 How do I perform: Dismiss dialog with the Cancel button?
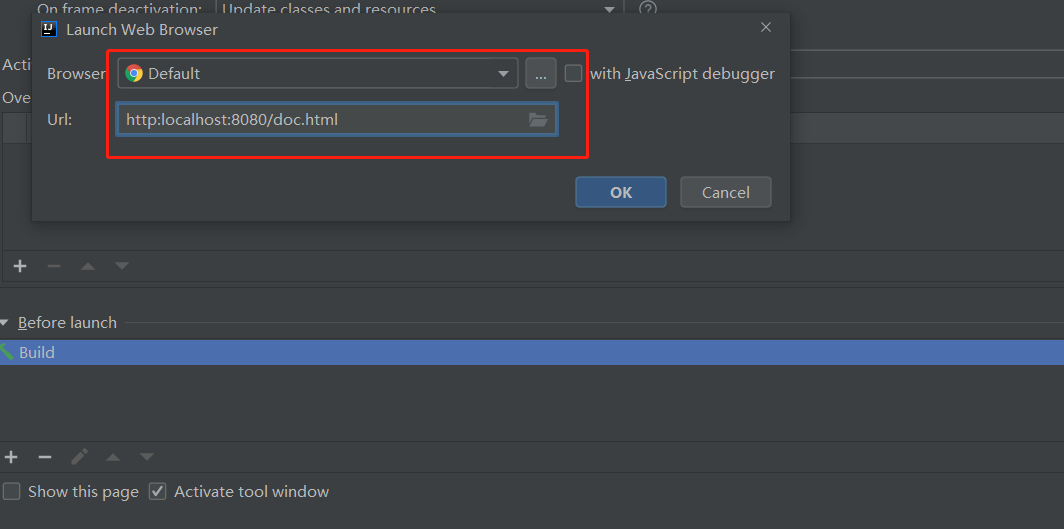tap(725, 192)
